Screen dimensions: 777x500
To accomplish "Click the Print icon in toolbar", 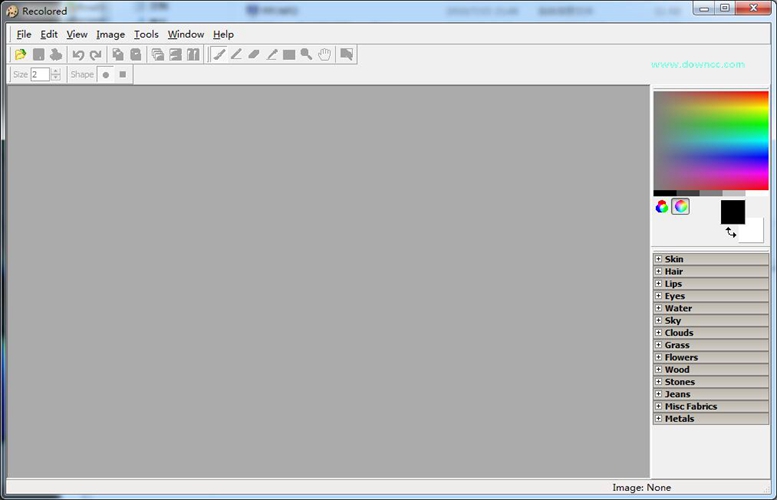I will (56, 55).
